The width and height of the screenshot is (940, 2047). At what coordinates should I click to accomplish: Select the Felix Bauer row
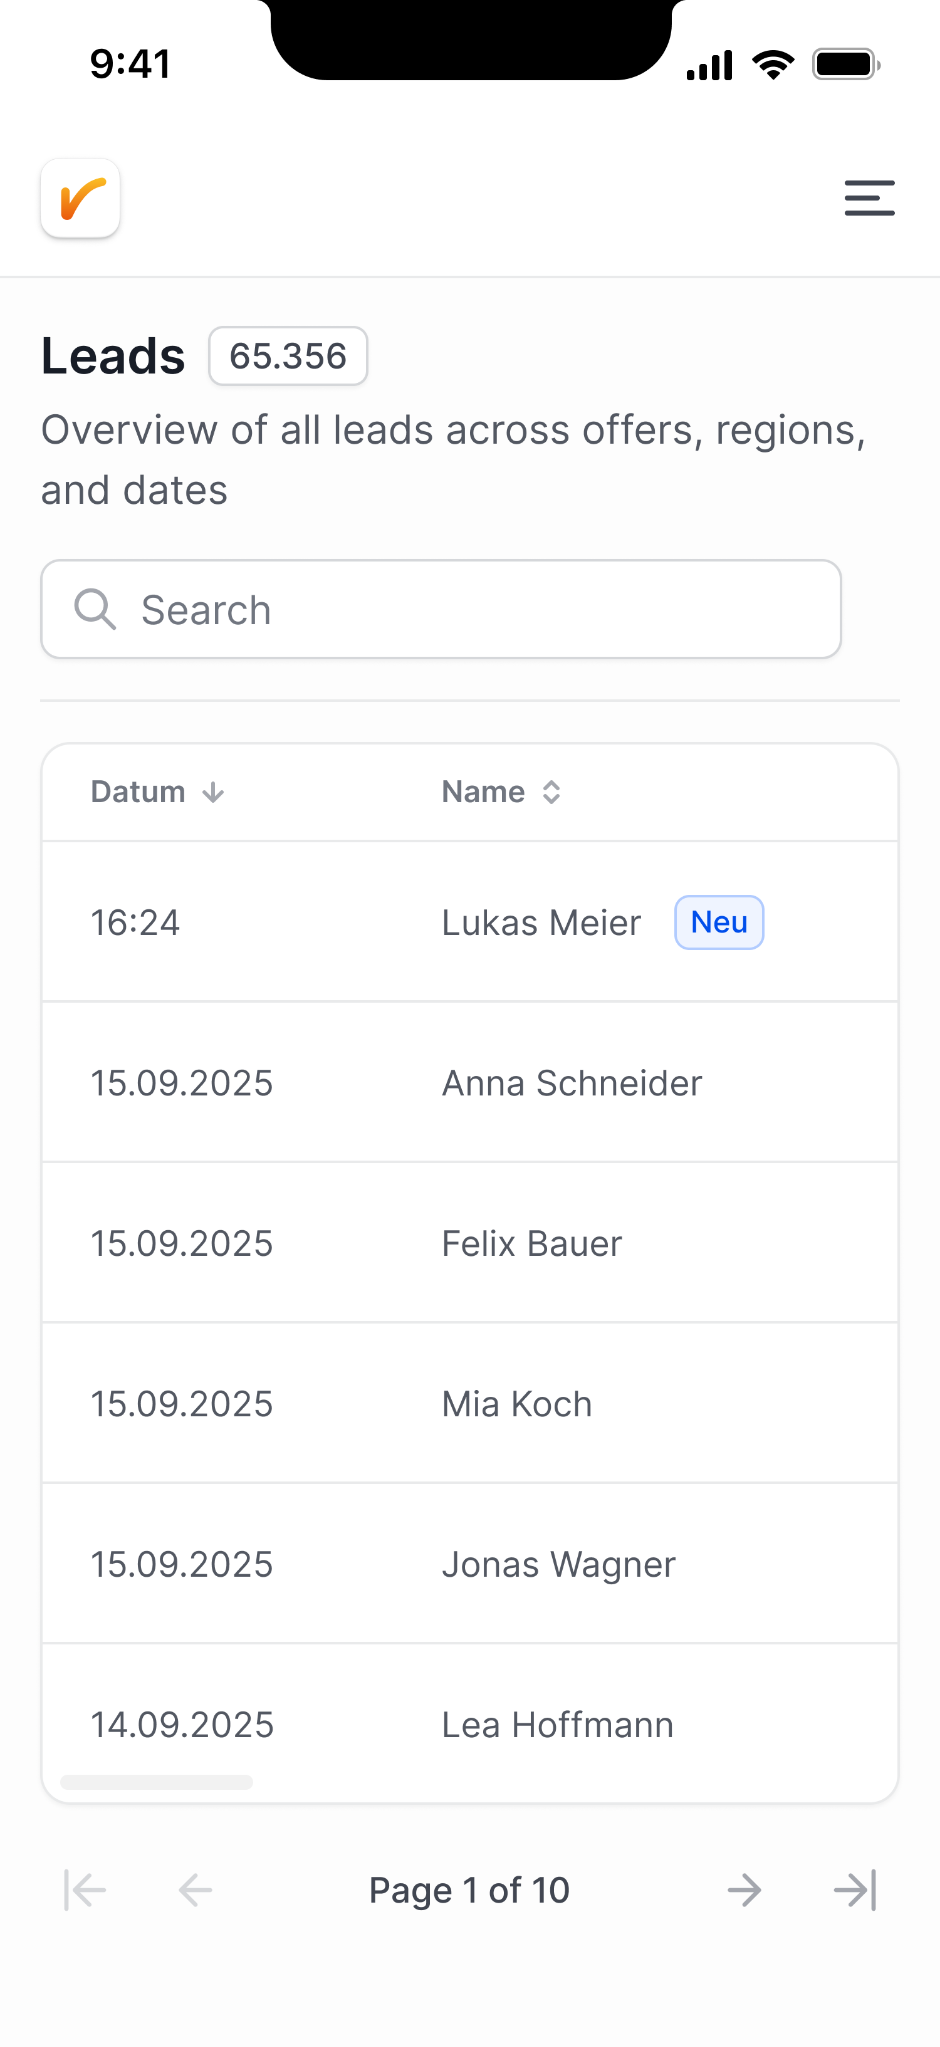point(470,1243)
